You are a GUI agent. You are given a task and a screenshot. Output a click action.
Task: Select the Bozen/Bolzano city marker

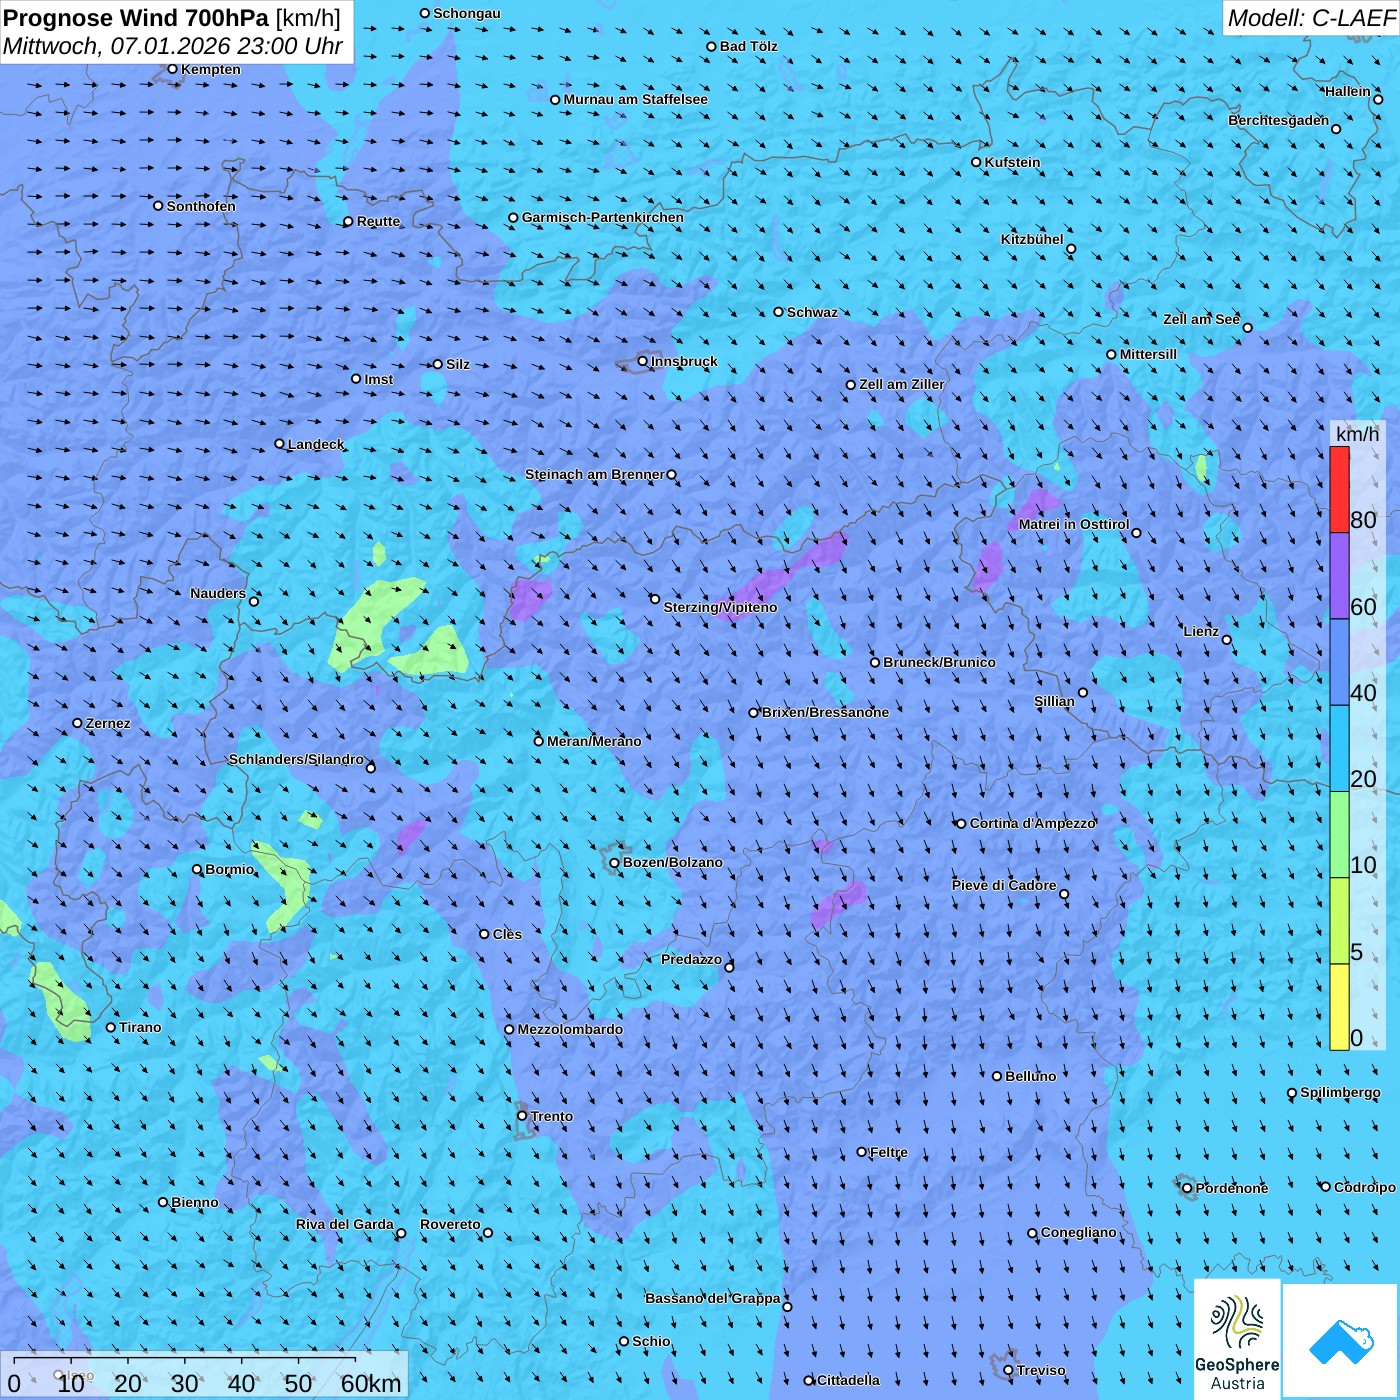[x=615, y=862]
